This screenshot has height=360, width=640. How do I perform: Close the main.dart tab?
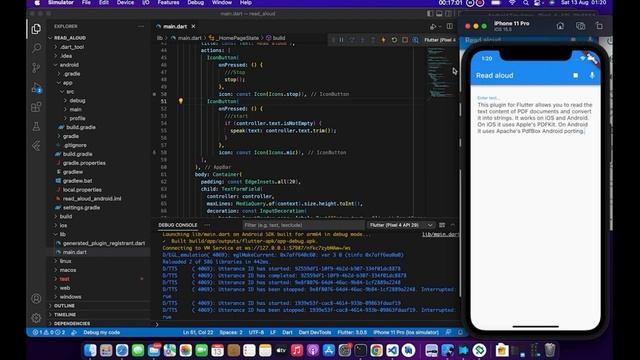[x=193, y=27]
